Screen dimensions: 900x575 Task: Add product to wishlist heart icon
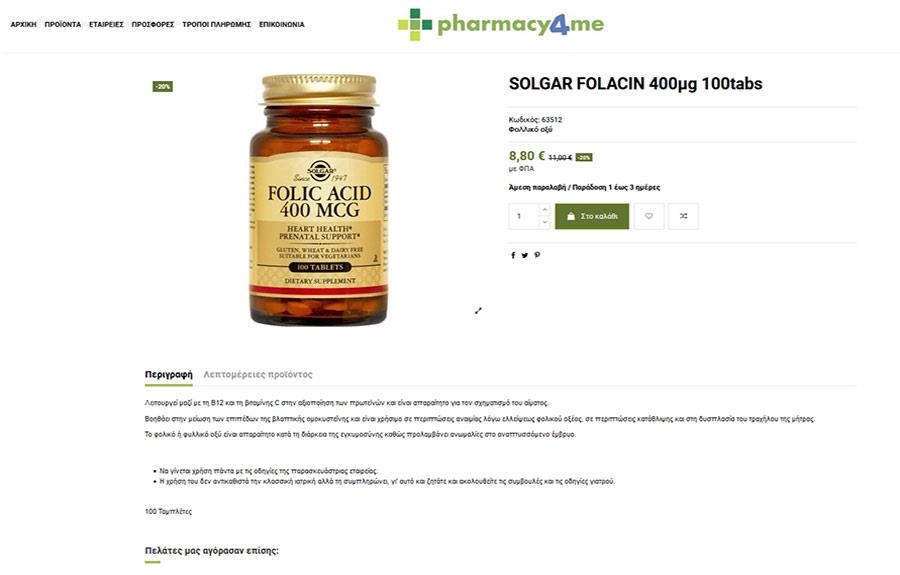point(649,216)
